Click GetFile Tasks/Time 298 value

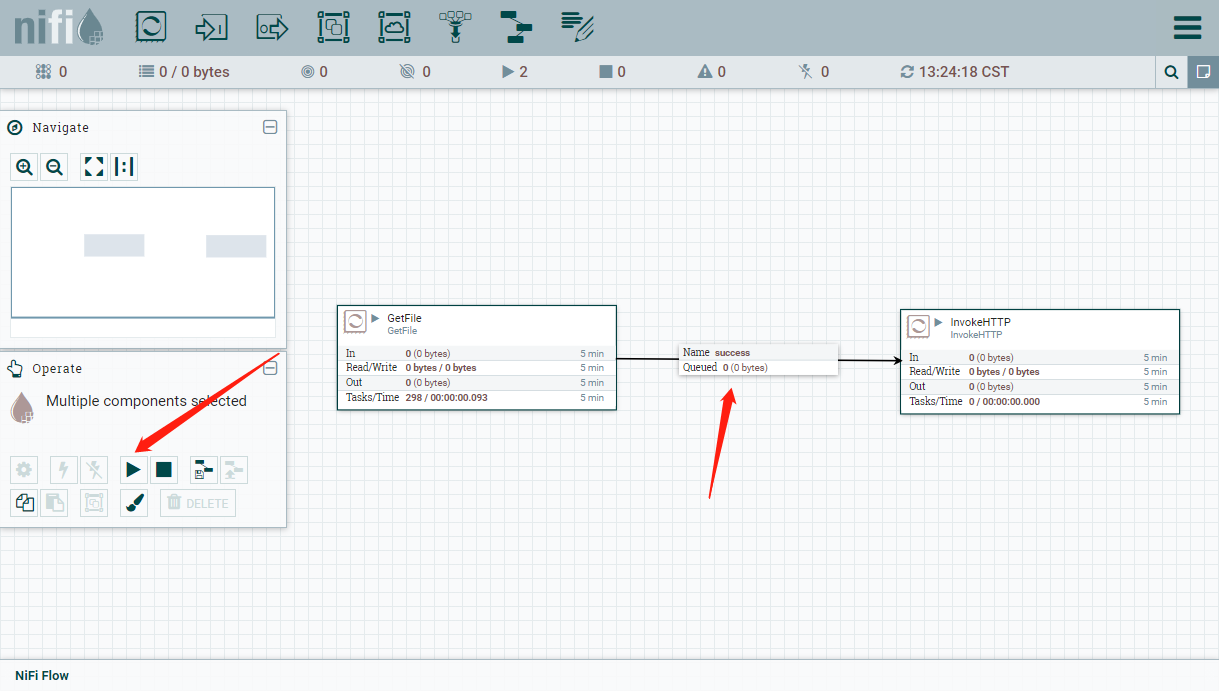[446, 397]
